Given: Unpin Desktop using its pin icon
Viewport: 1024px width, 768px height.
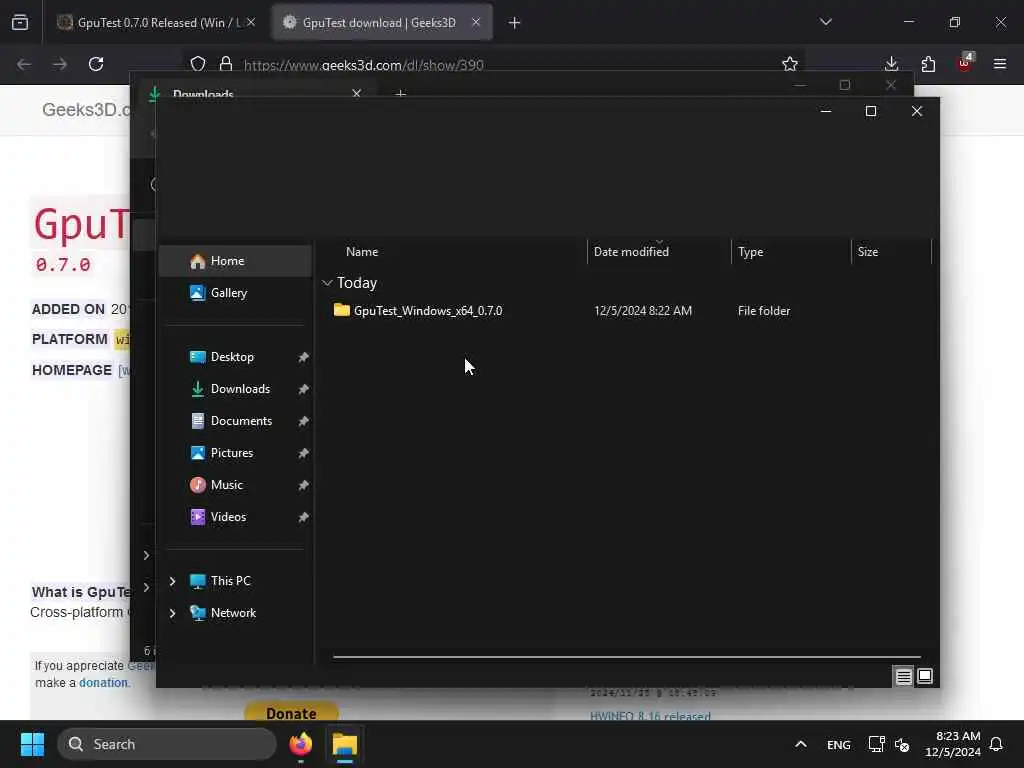Looking at the screenshot, I should (303, 357).
